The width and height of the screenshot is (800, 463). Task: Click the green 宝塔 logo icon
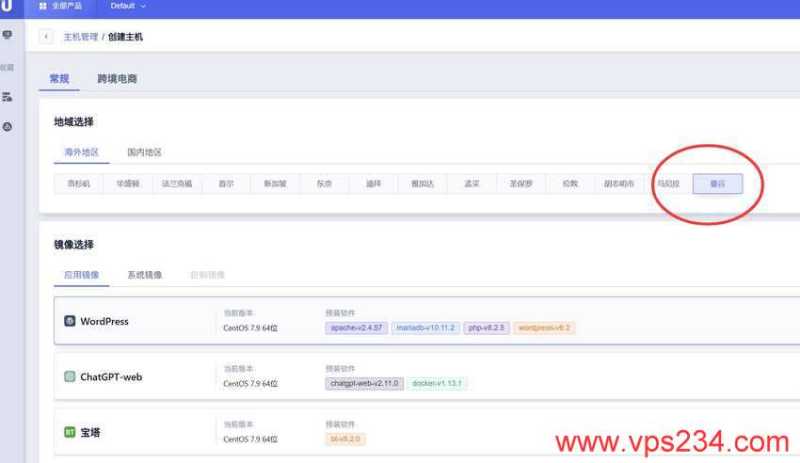(x=70, y=432)
